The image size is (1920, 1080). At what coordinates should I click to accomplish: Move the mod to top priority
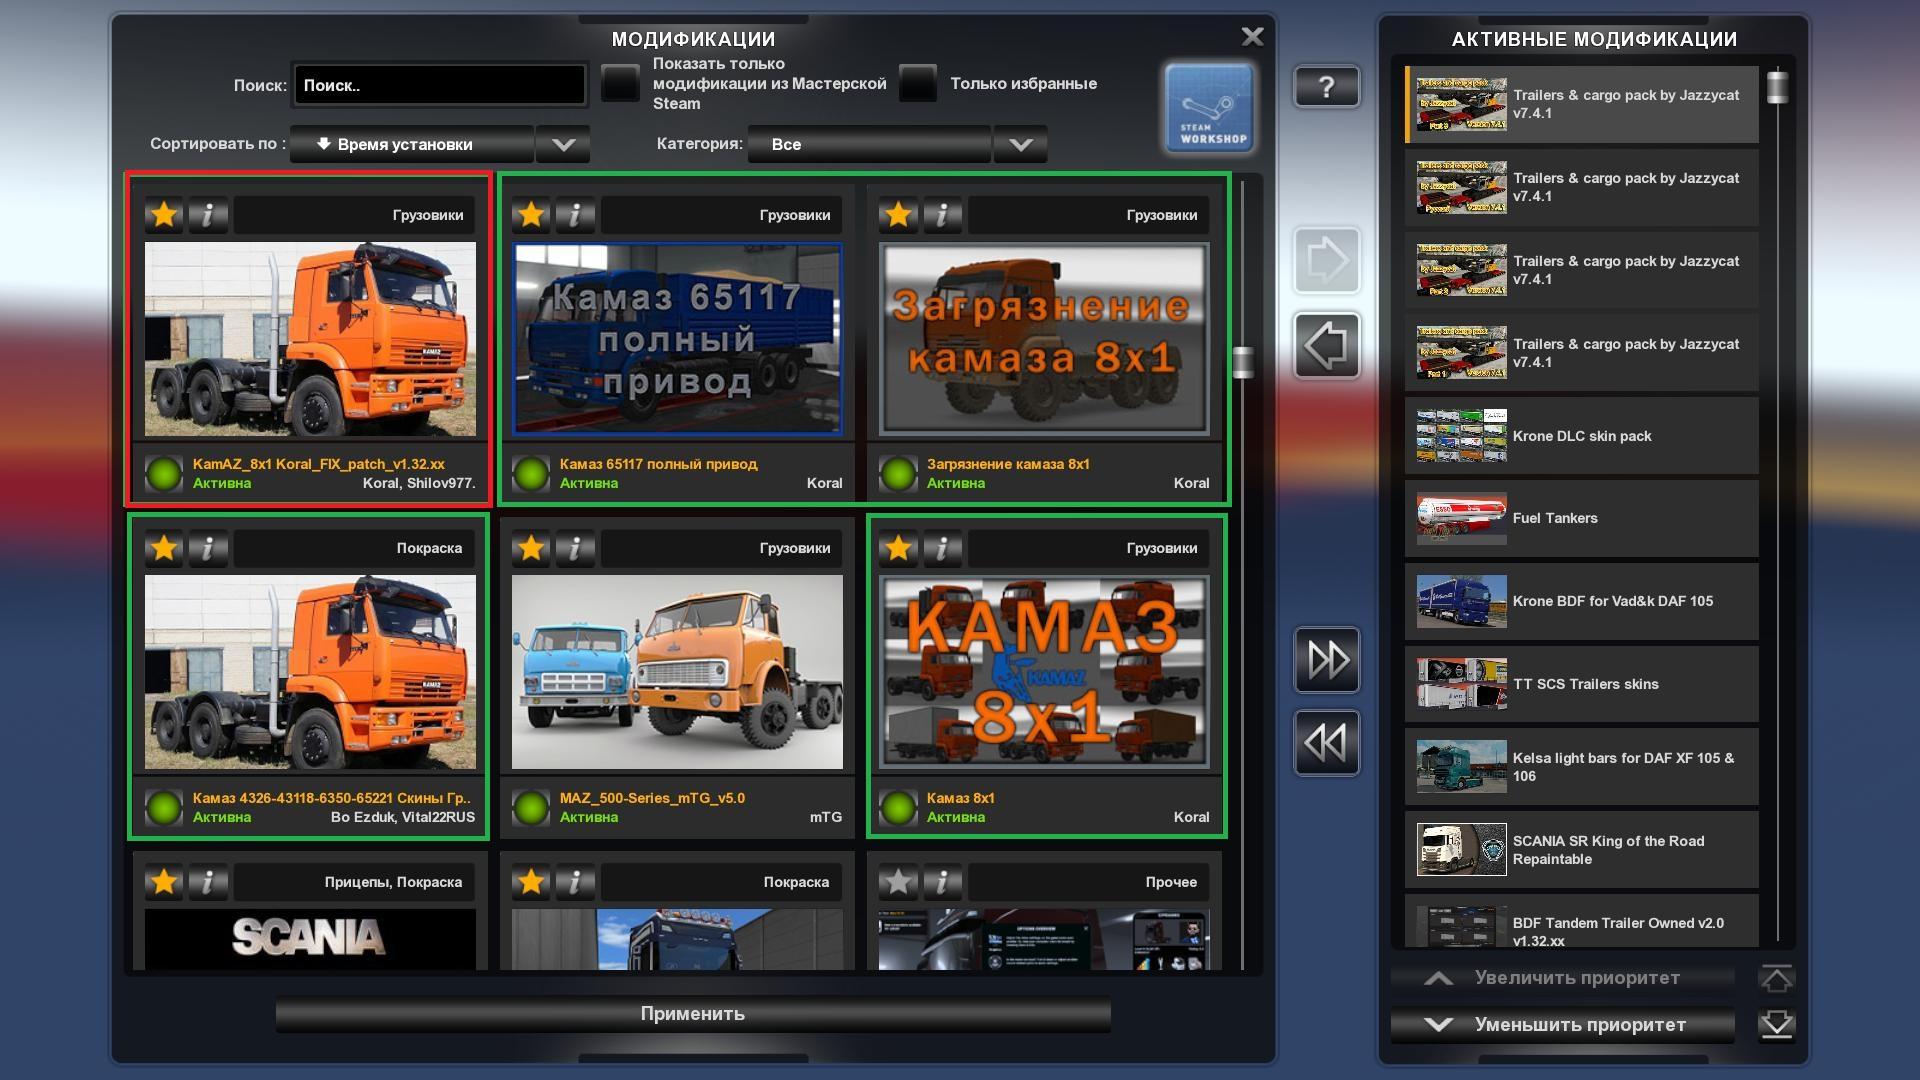click(x=1776, y=978)
